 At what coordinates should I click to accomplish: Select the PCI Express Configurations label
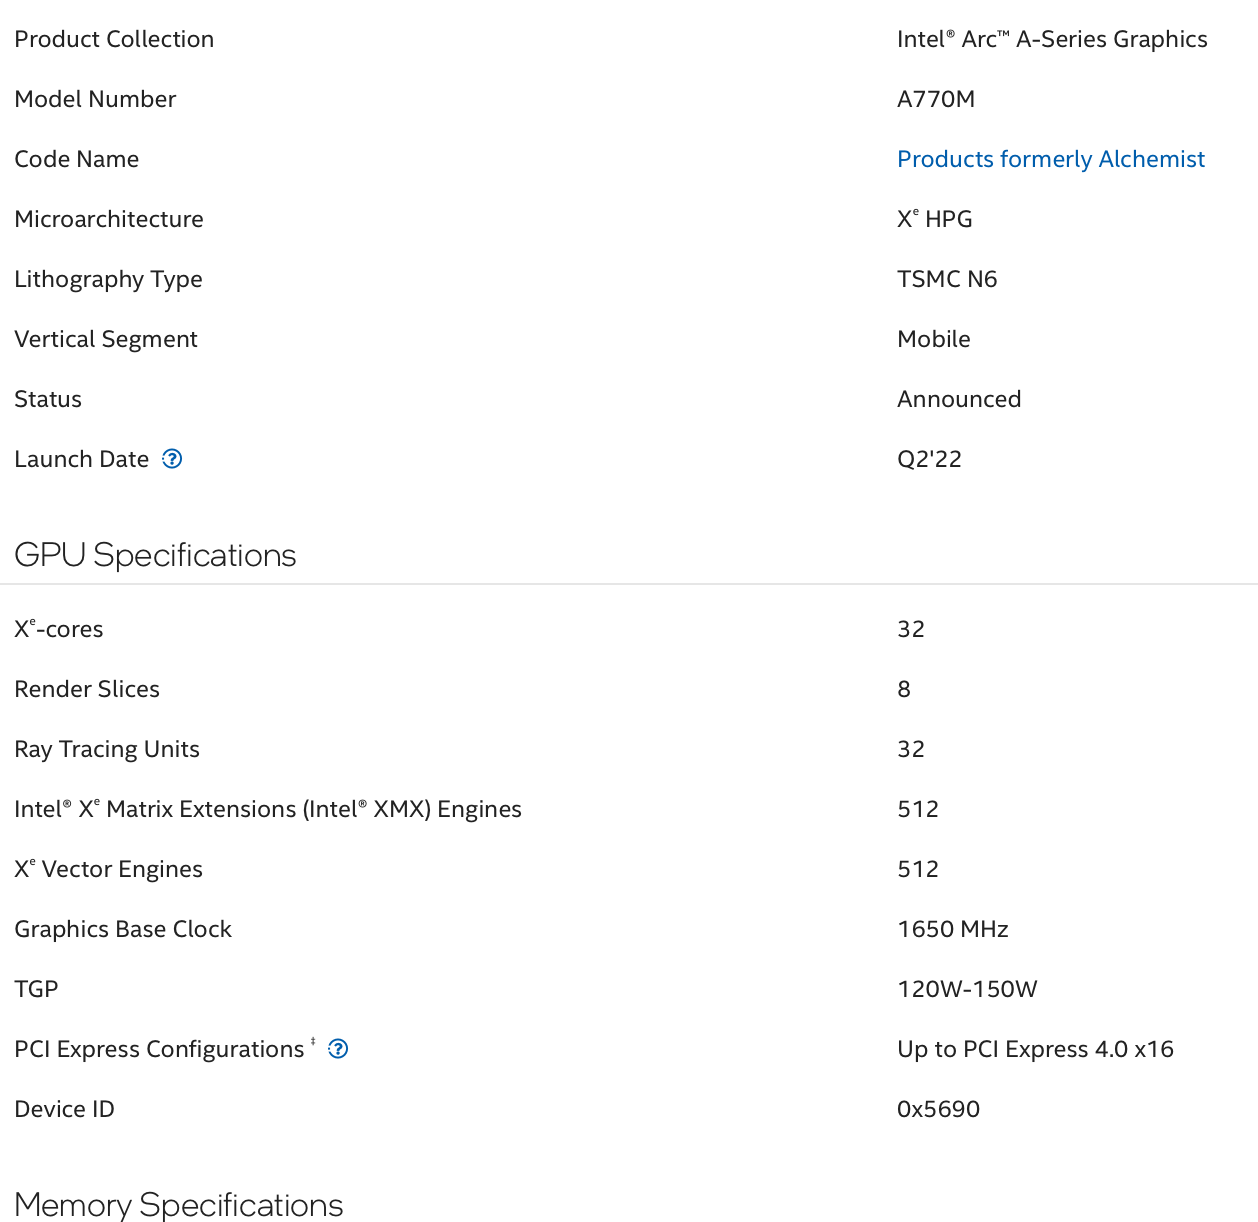159,1049
